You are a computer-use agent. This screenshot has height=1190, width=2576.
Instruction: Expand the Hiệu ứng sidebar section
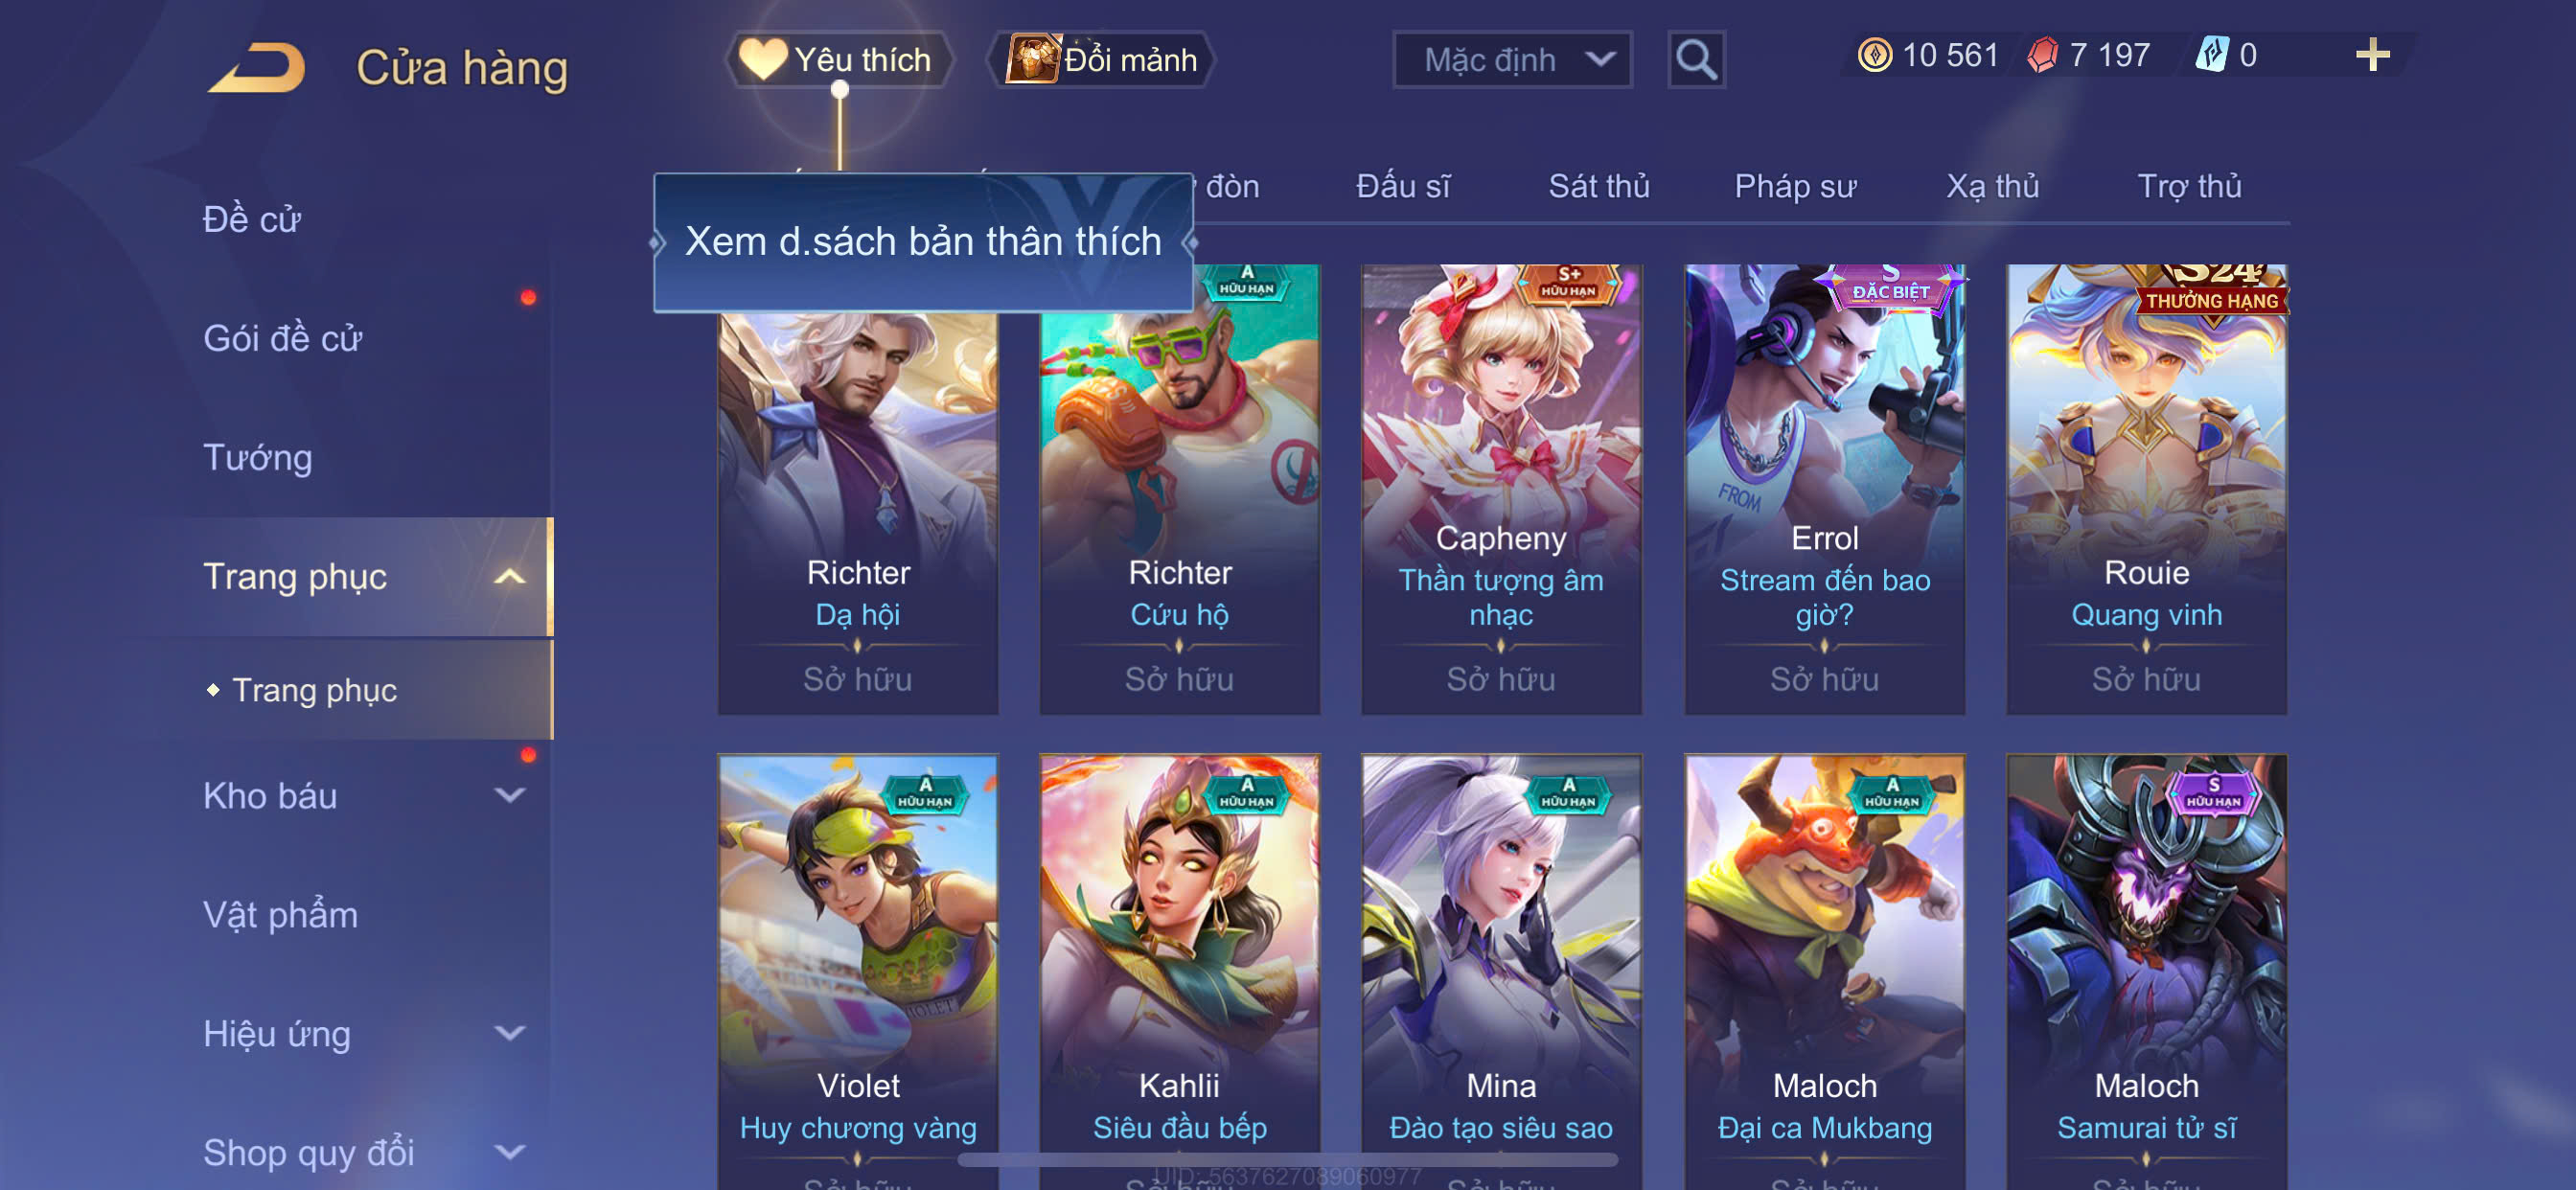[x=509, y=1034]
